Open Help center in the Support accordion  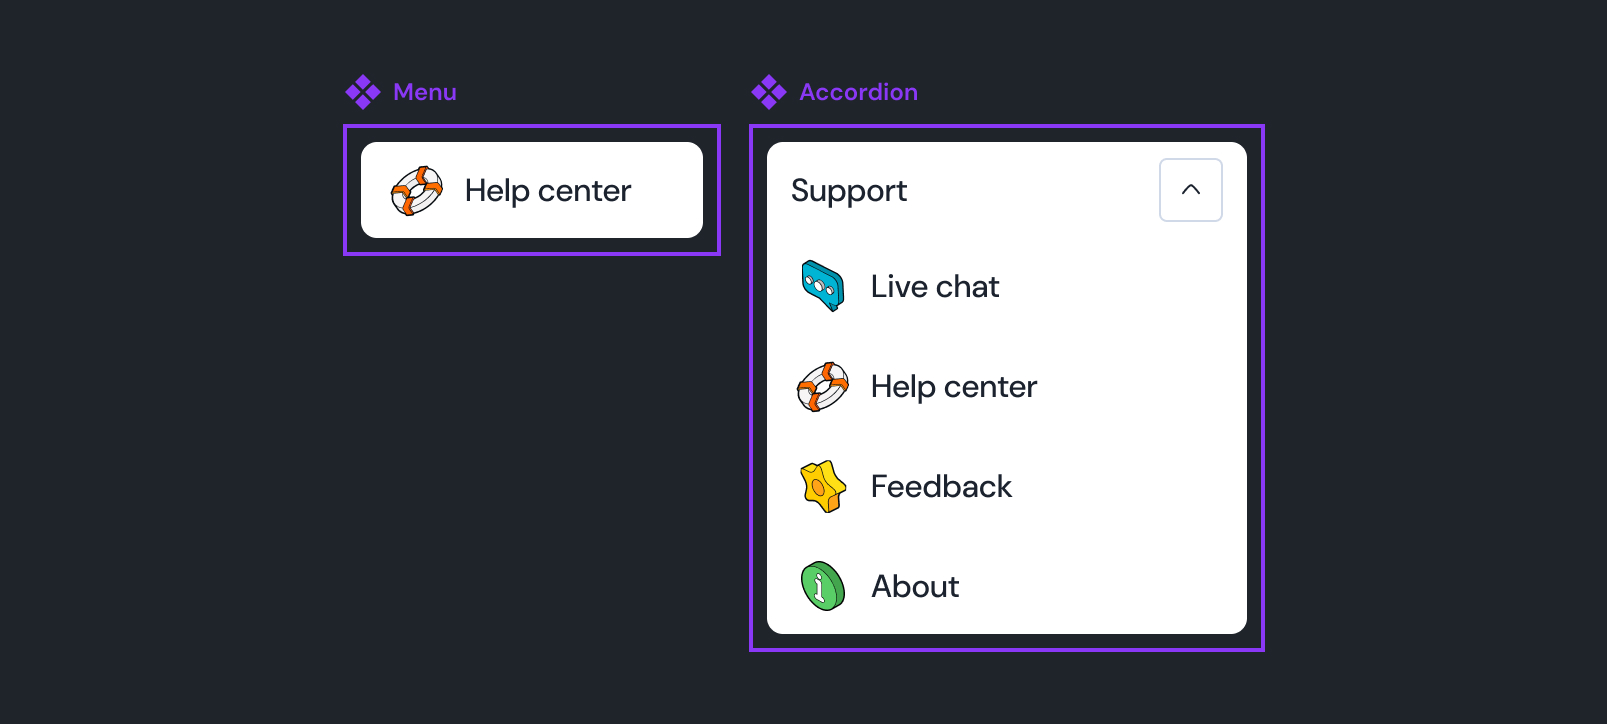click(954, 387)
